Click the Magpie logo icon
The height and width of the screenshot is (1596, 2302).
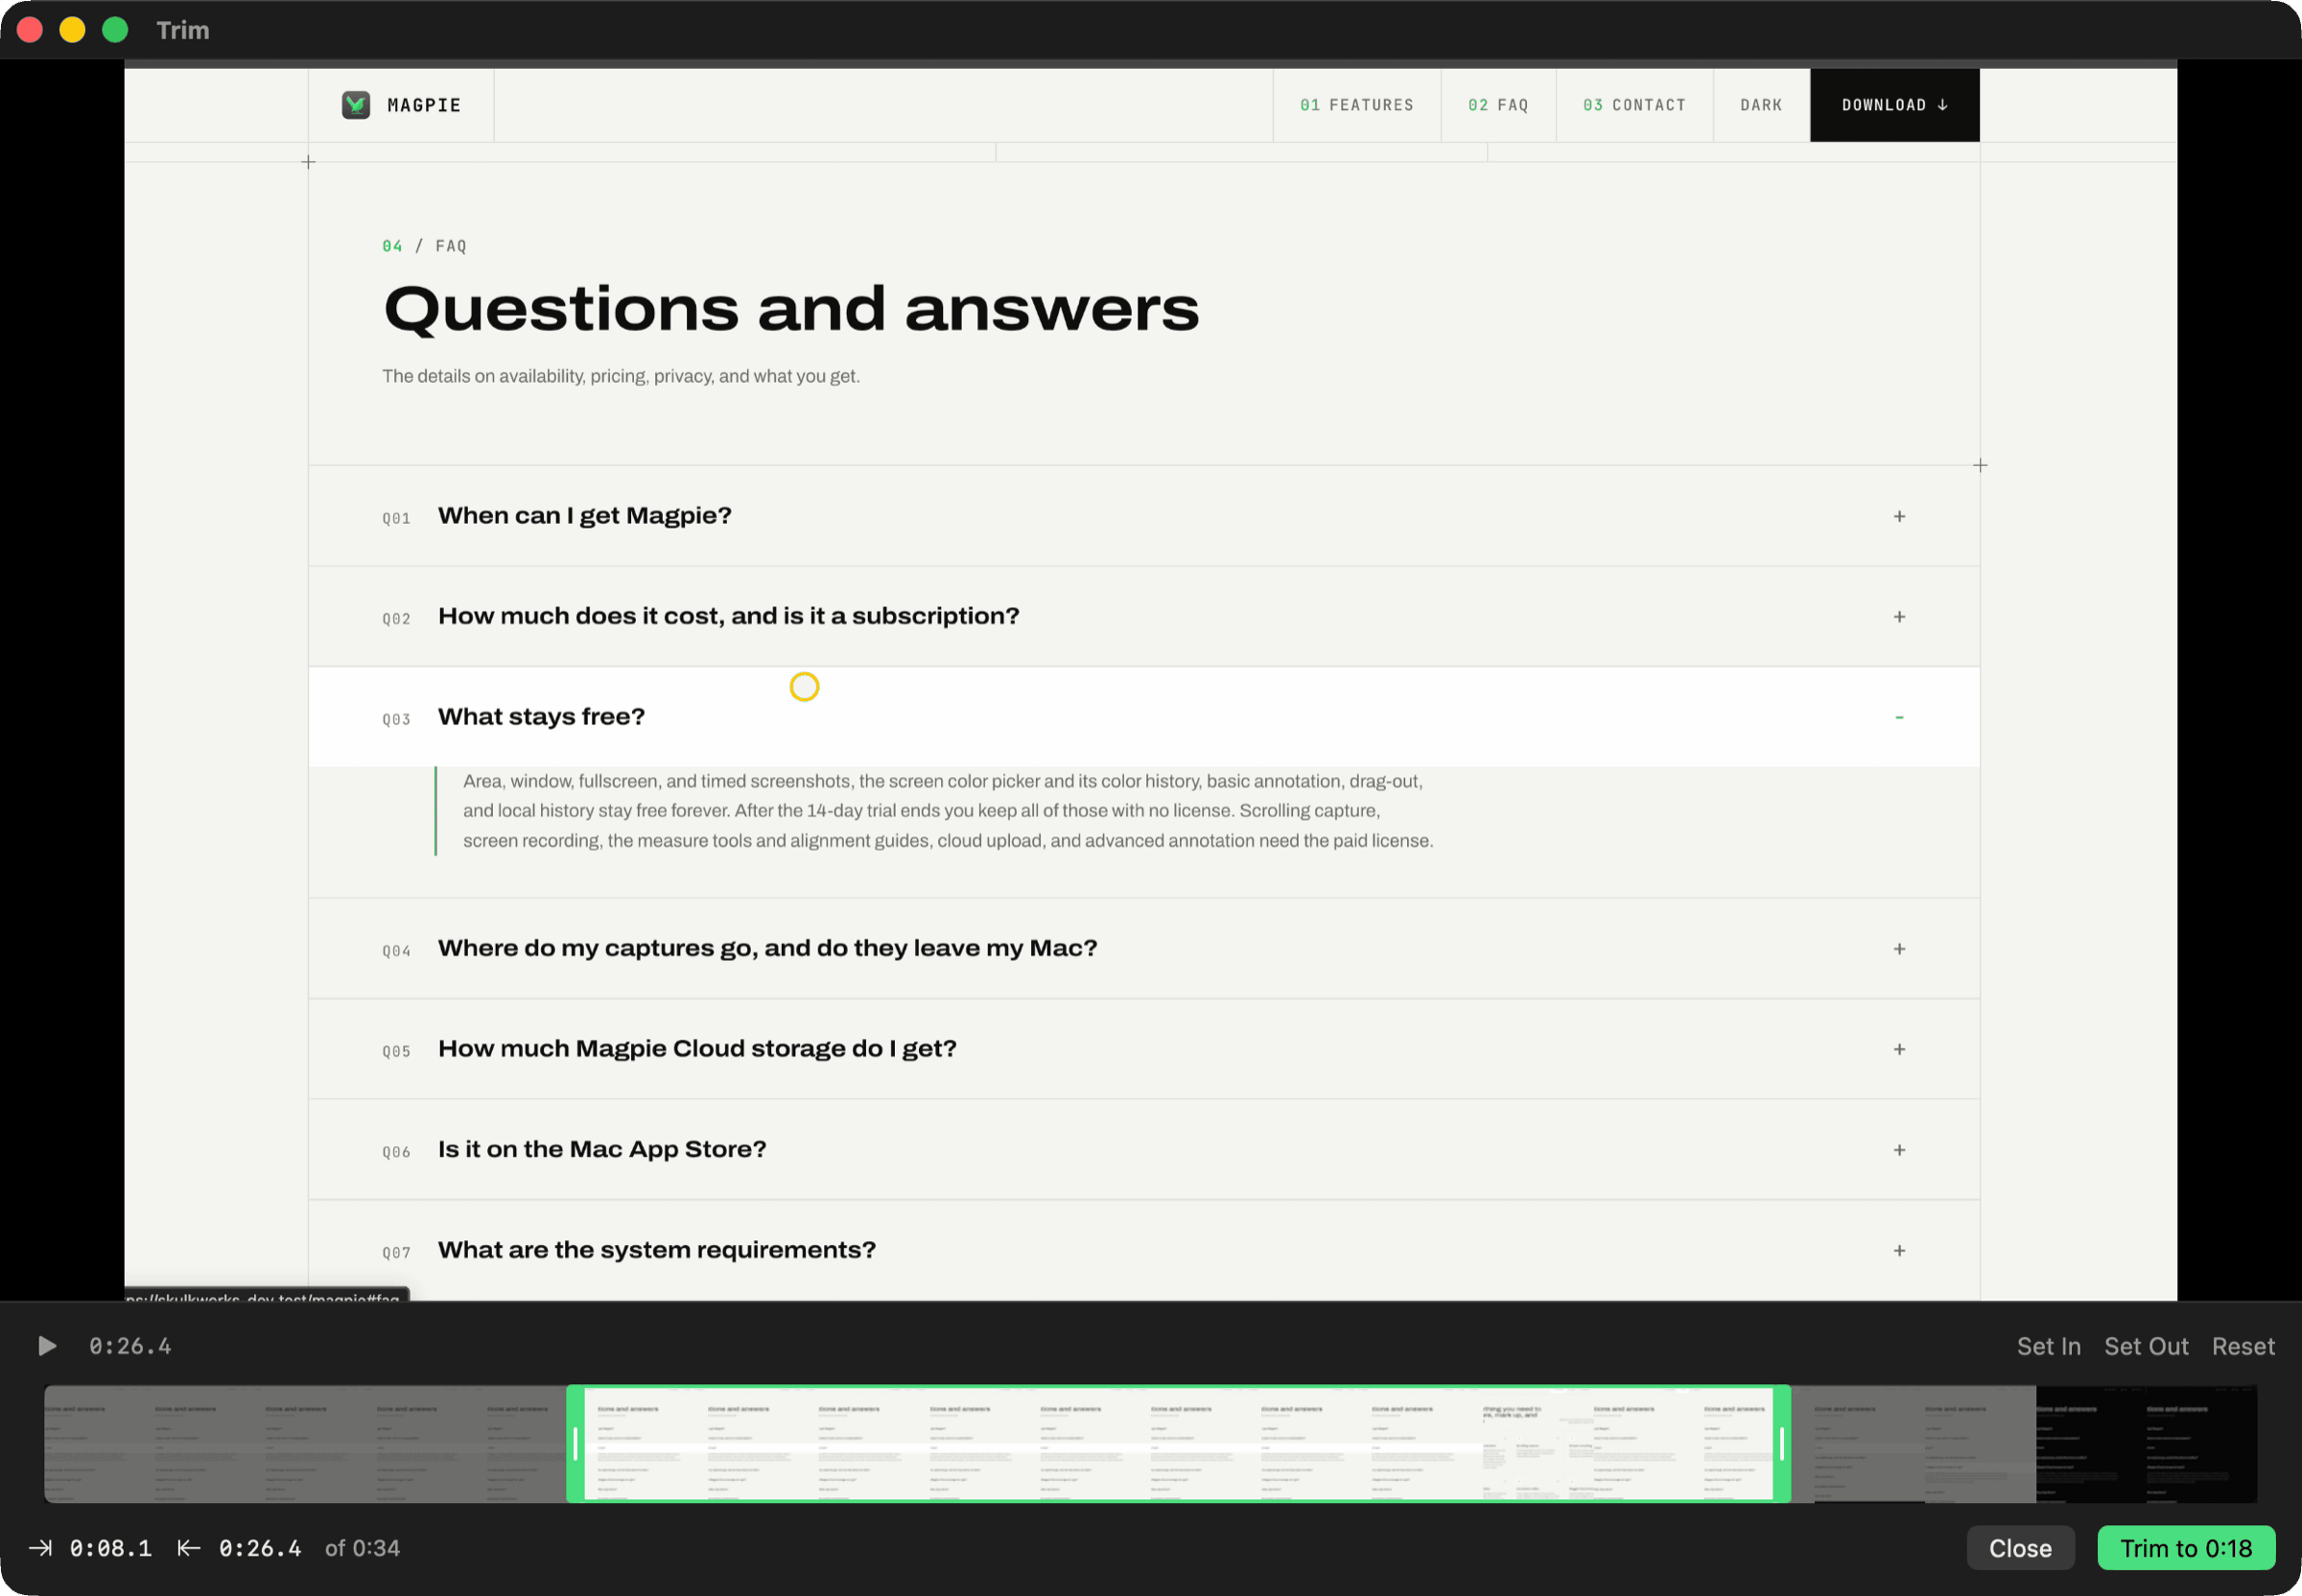click(x=356, y=105)
